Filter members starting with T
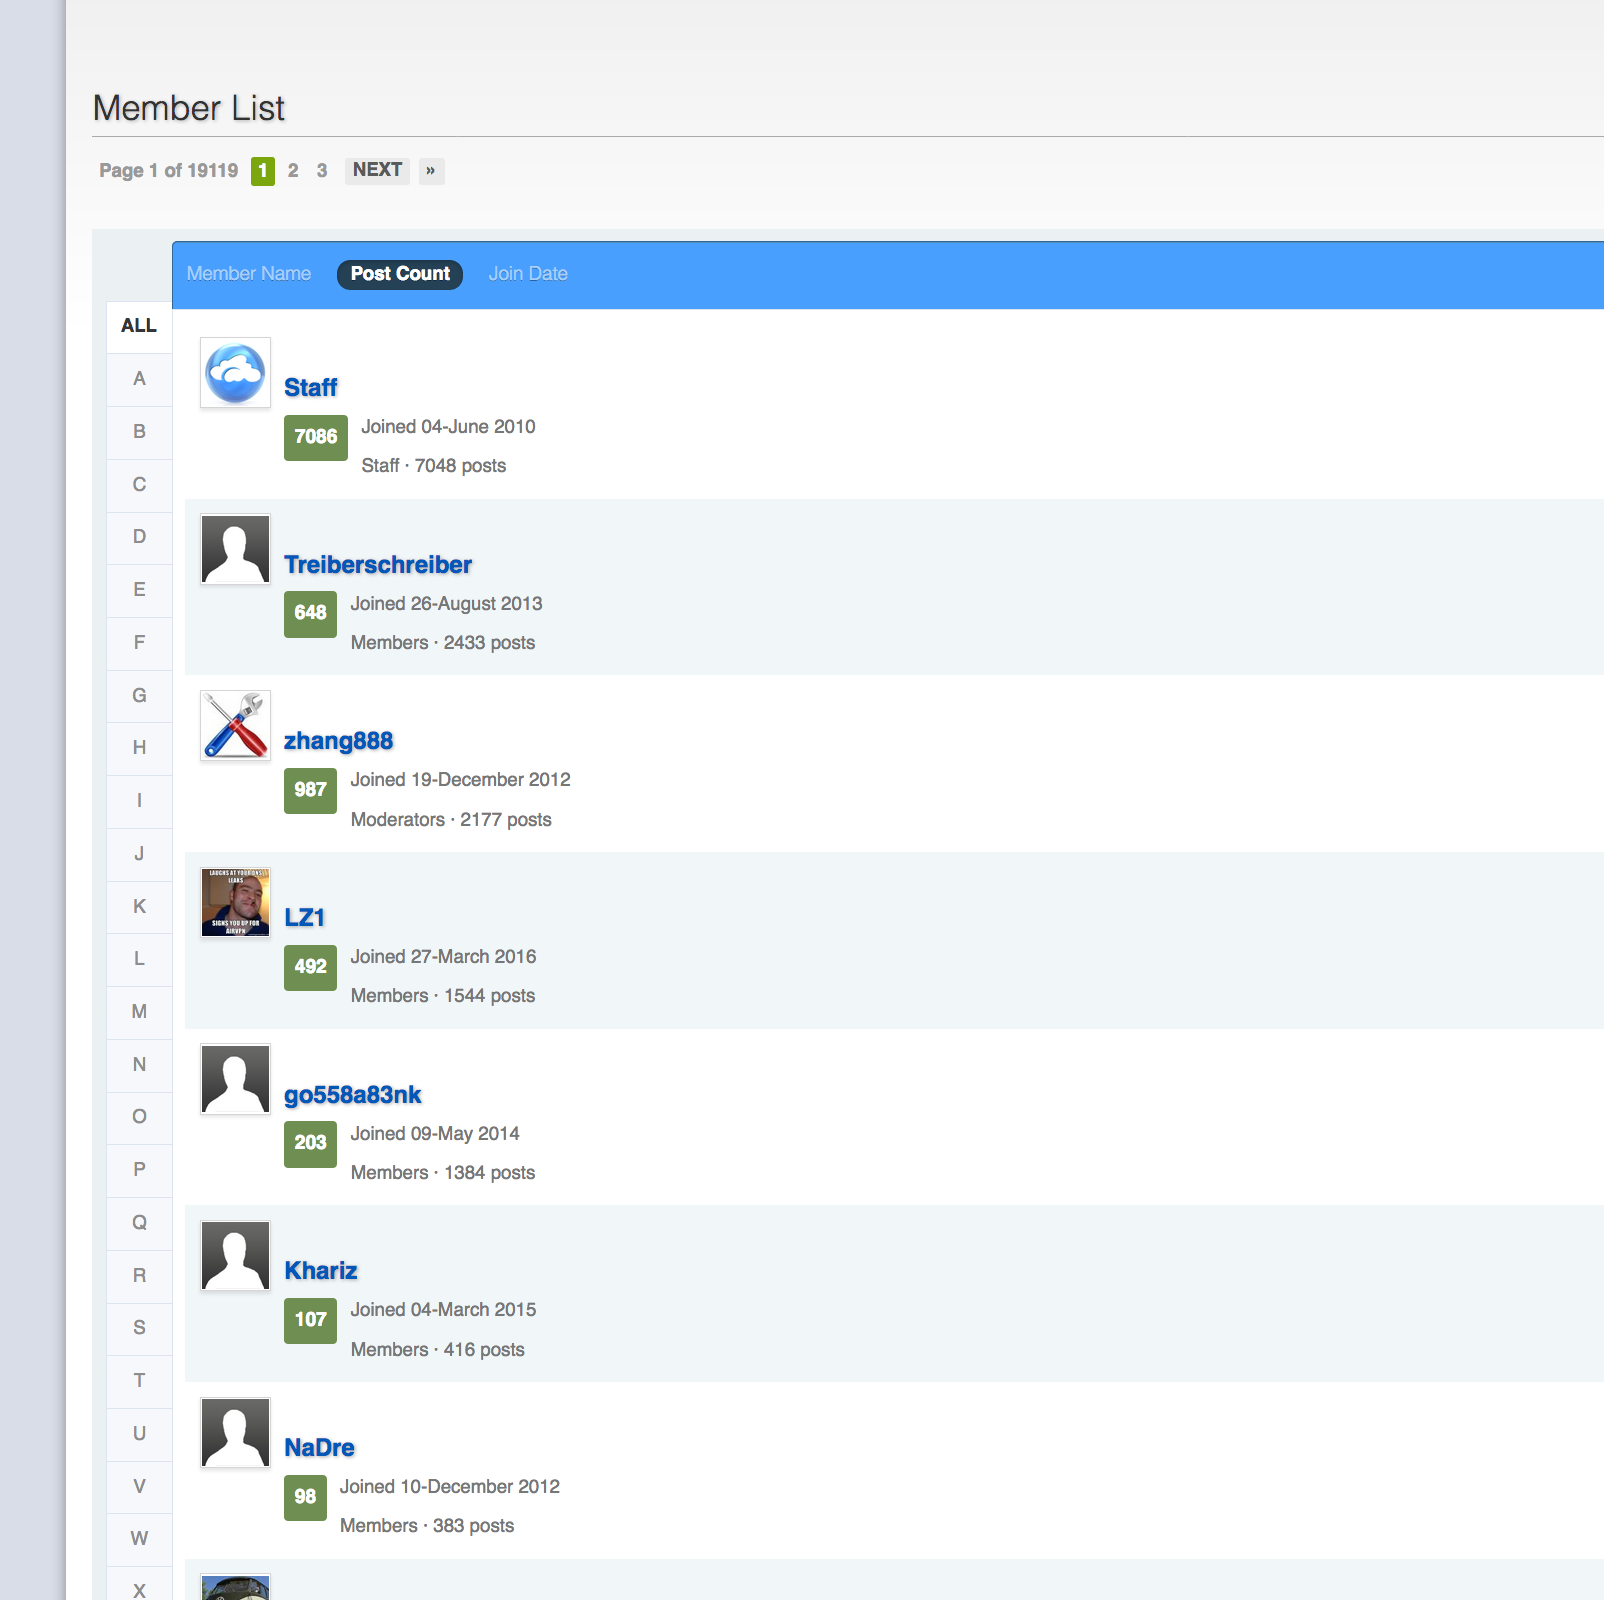The width and height of the screenshot is (1604, 1600). 139,1381
